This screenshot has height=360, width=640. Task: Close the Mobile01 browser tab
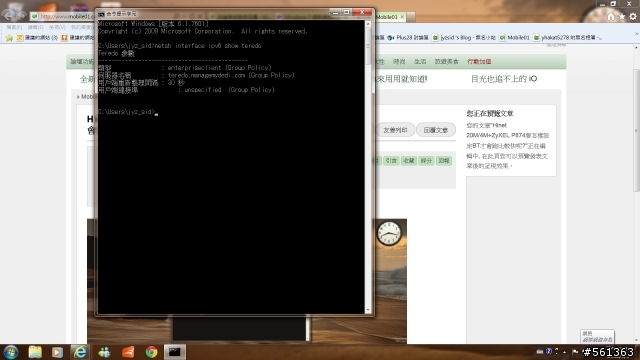[x=402, y=17]
